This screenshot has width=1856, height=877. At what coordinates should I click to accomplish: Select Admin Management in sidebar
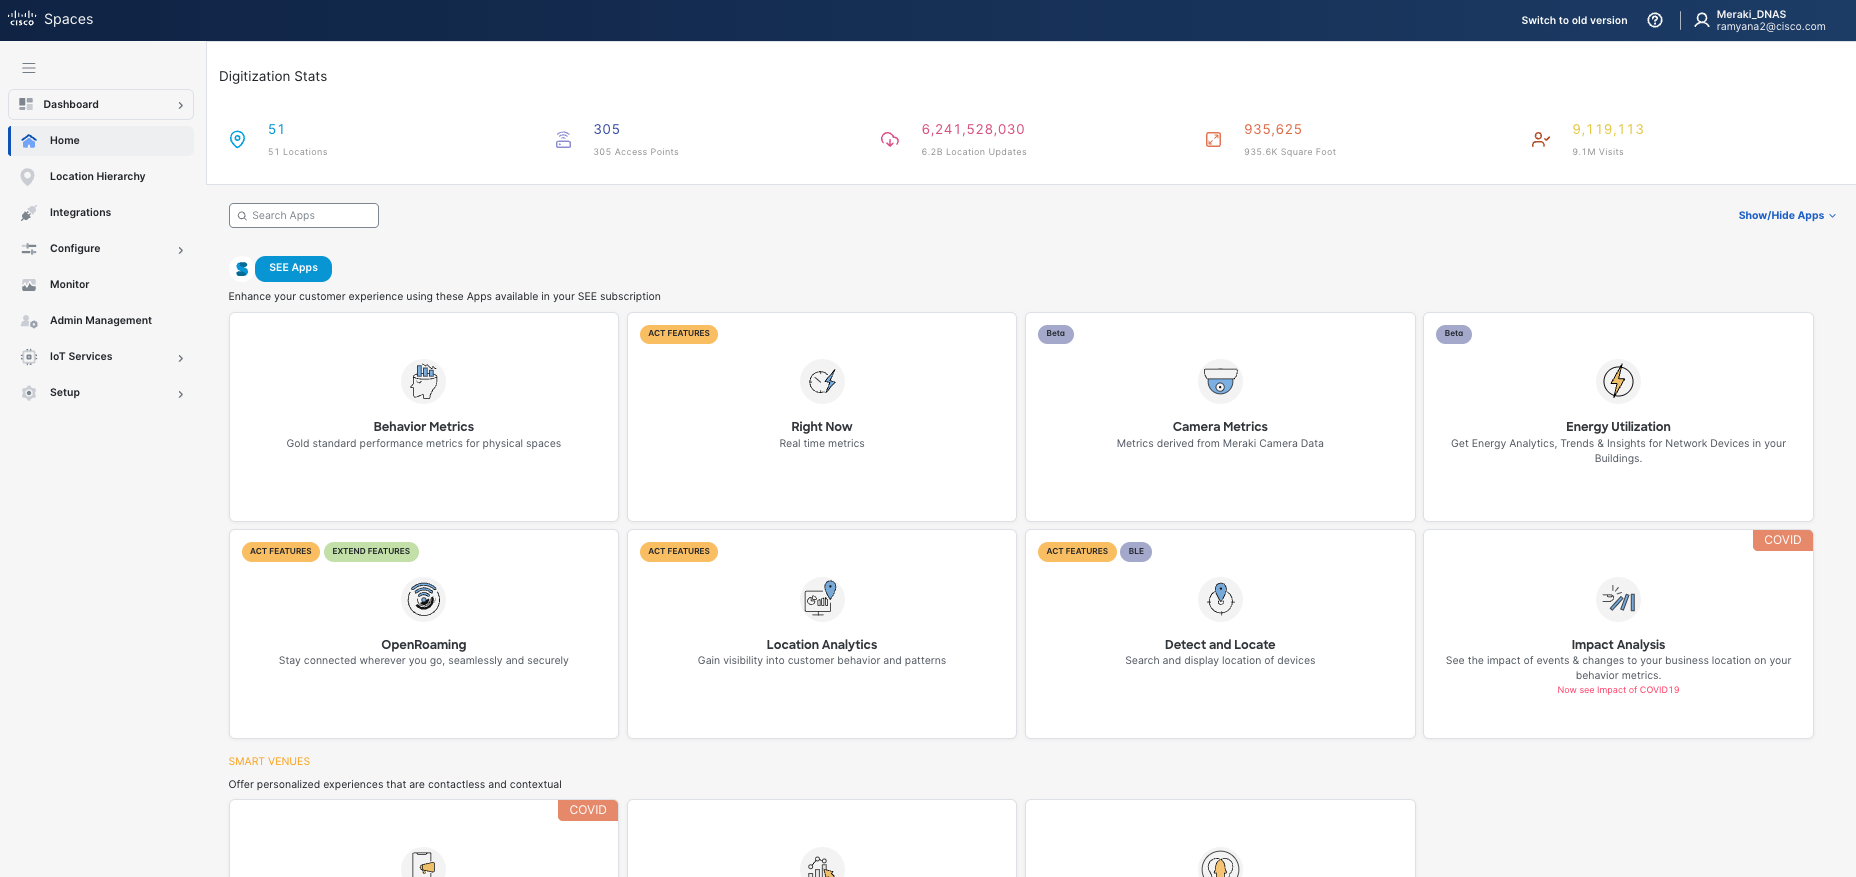click(x=100, y=321)
